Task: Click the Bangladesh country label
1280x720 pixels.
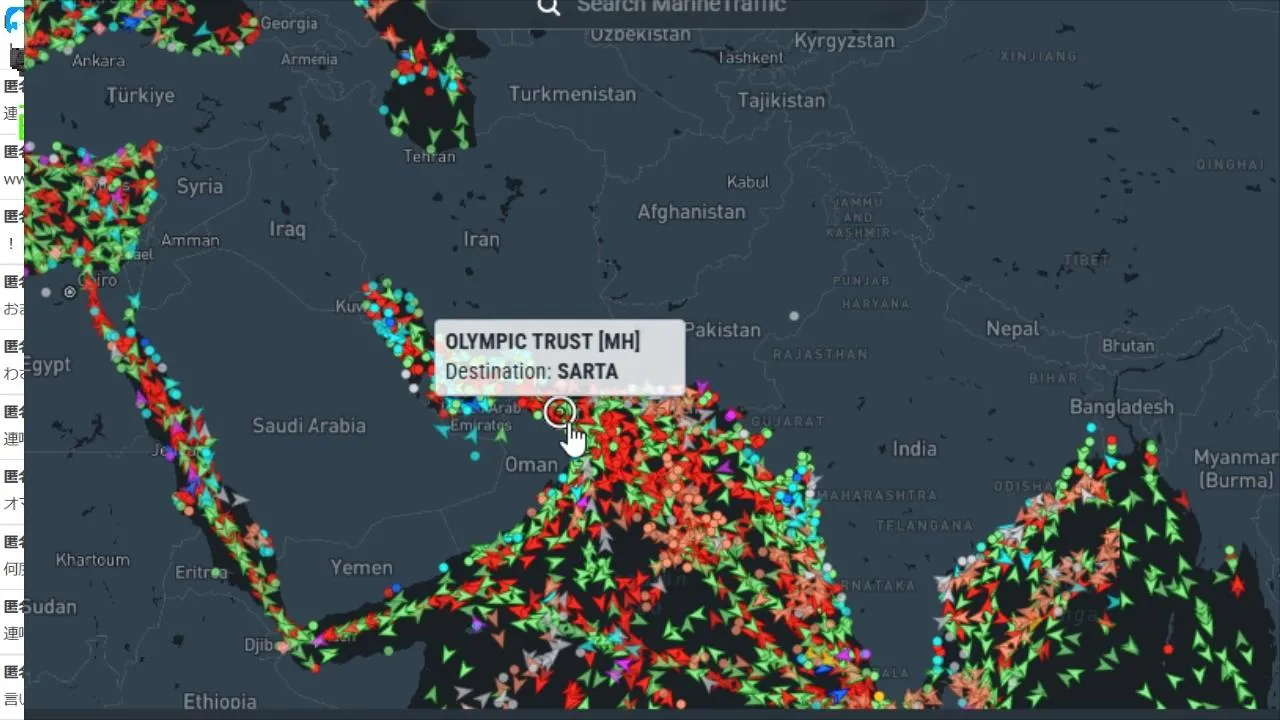Action: click(1121, 407)
